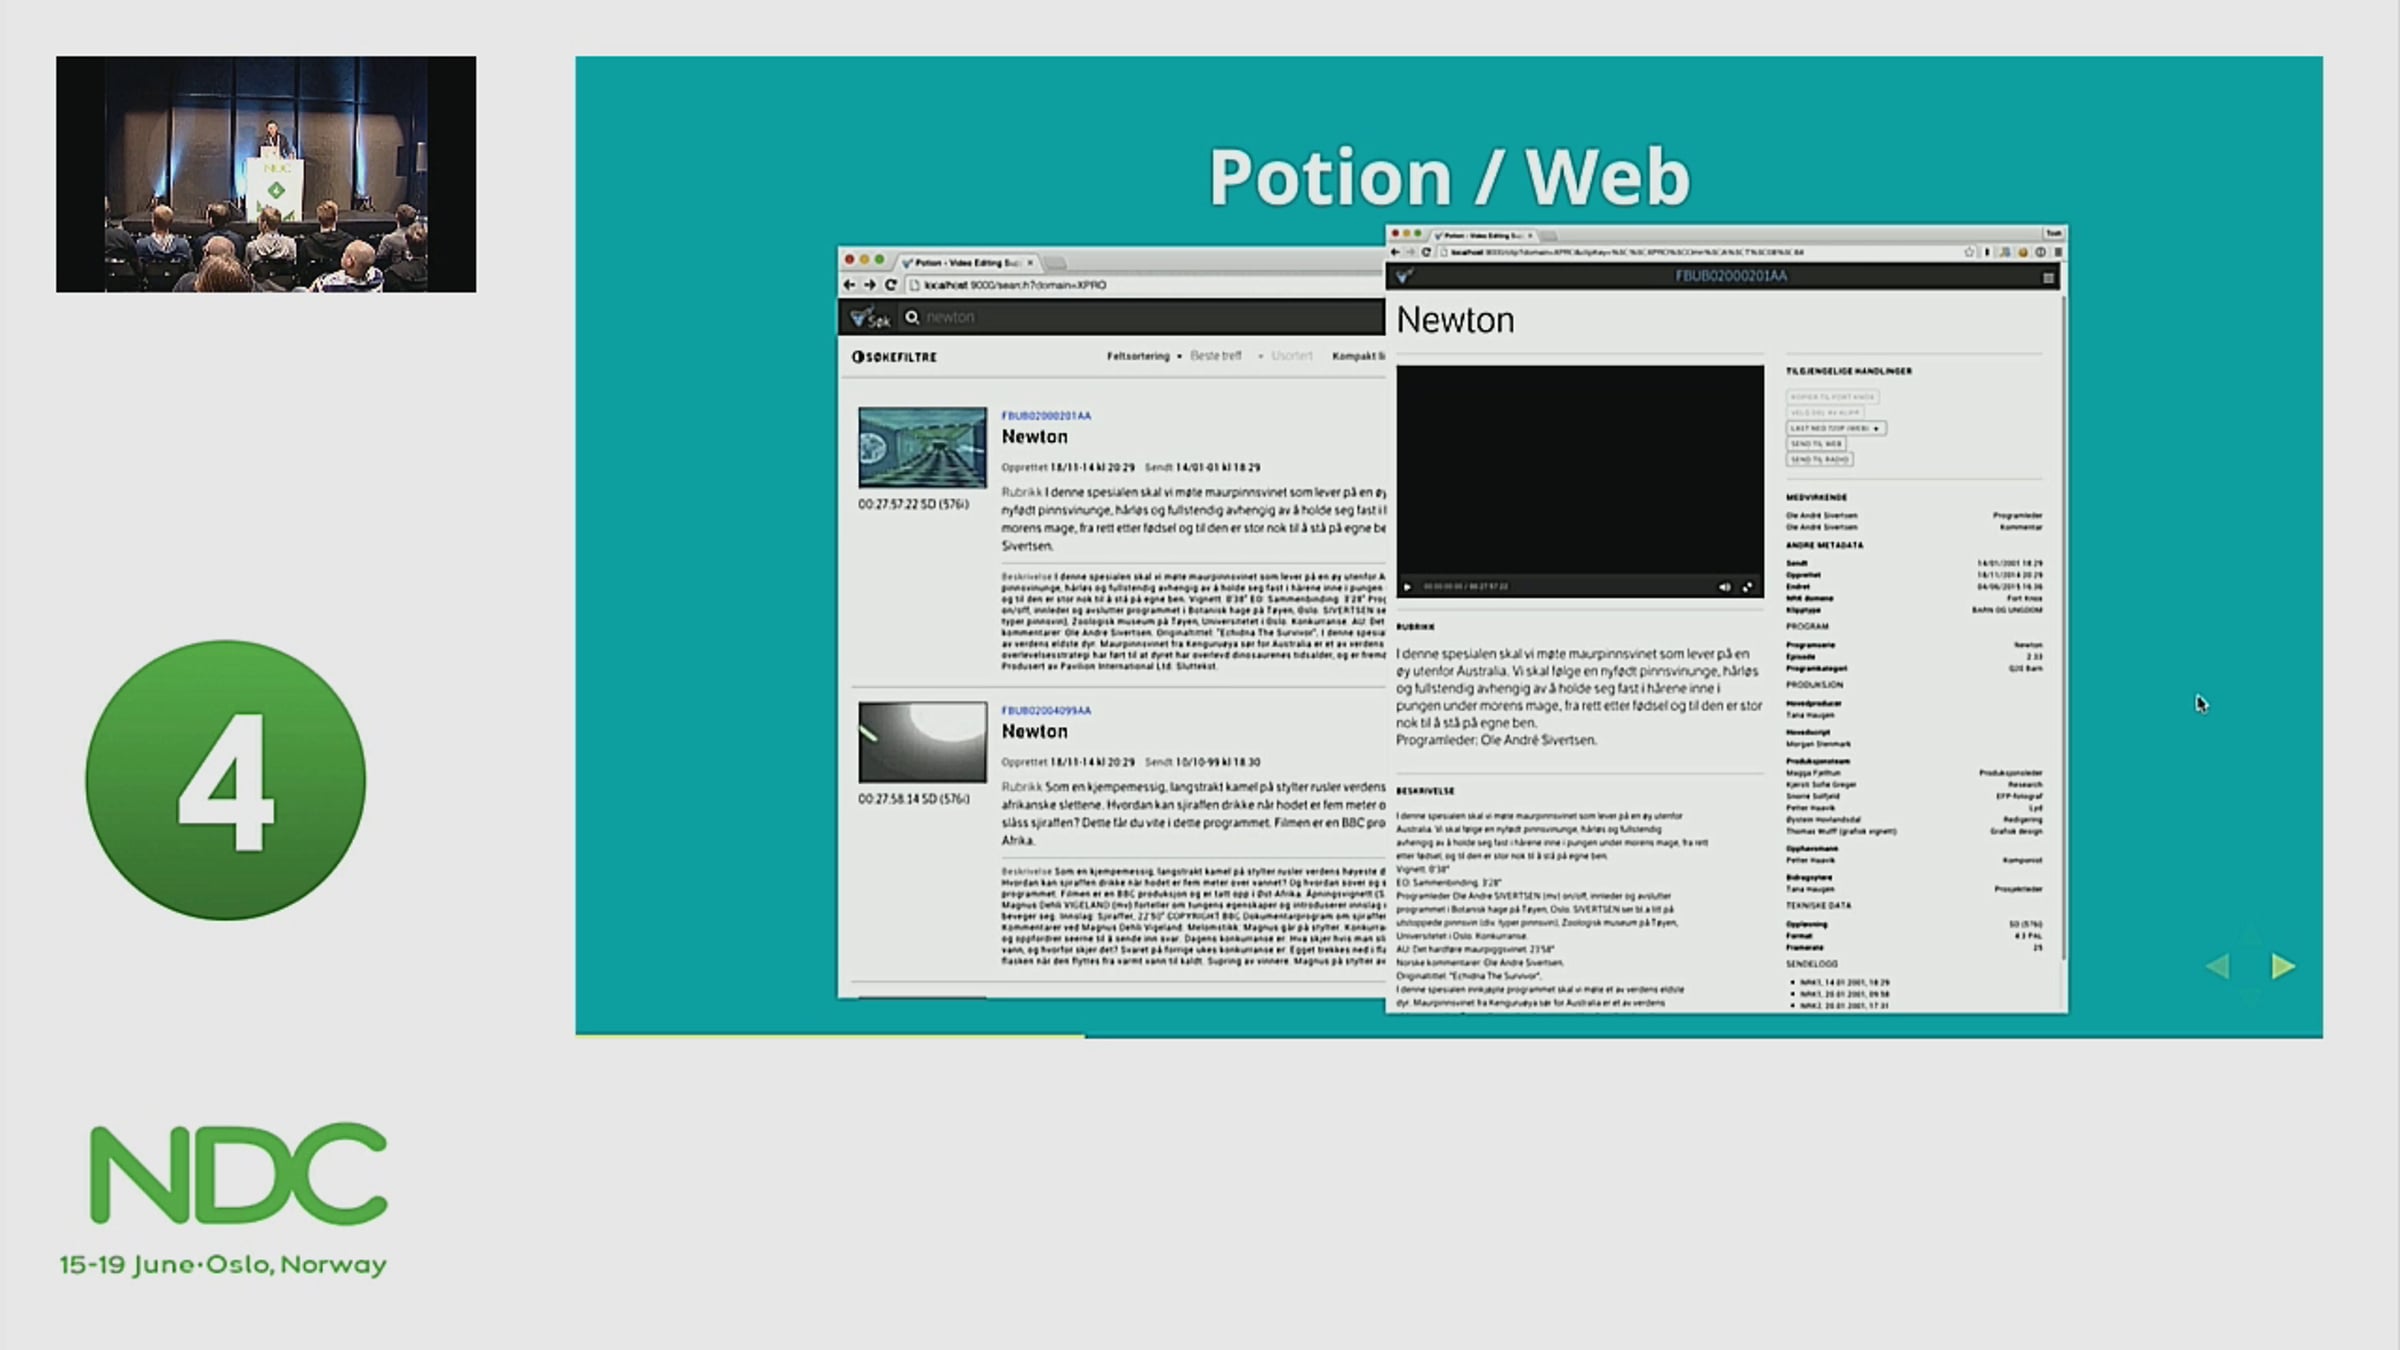The width and height of the screenshot is (2400, 1350).
Task: Open the FBUB02000201AA link in search results
Action: click(1046, 415)
